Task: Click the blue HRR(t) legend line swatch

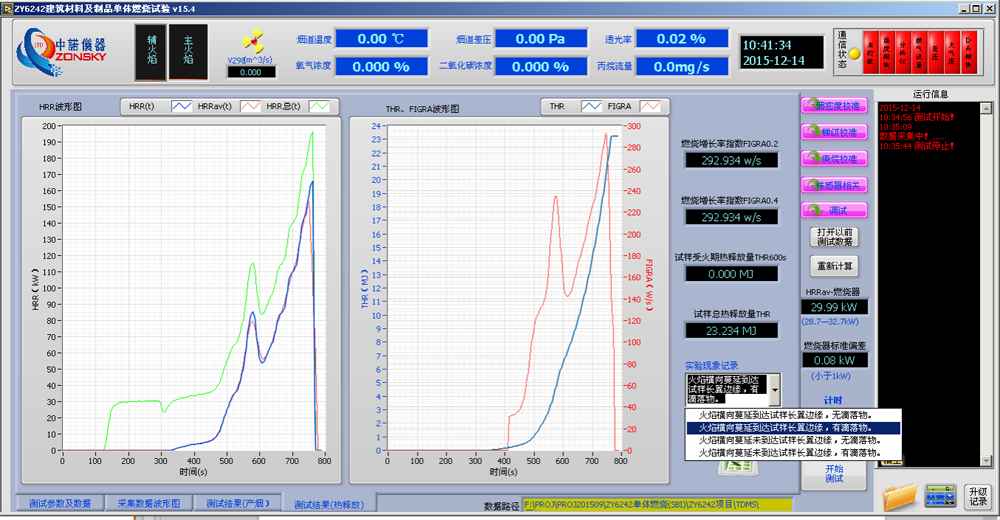Action: point(182,107)
